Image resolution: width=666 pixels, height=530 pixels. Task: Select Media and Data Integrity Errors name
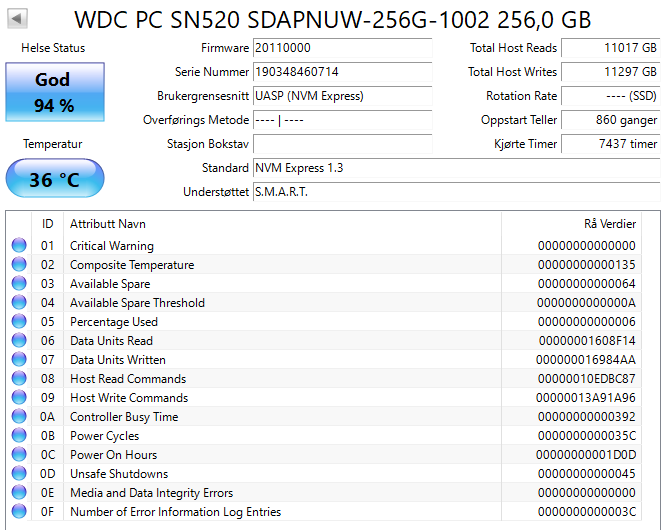coord(152,493)
